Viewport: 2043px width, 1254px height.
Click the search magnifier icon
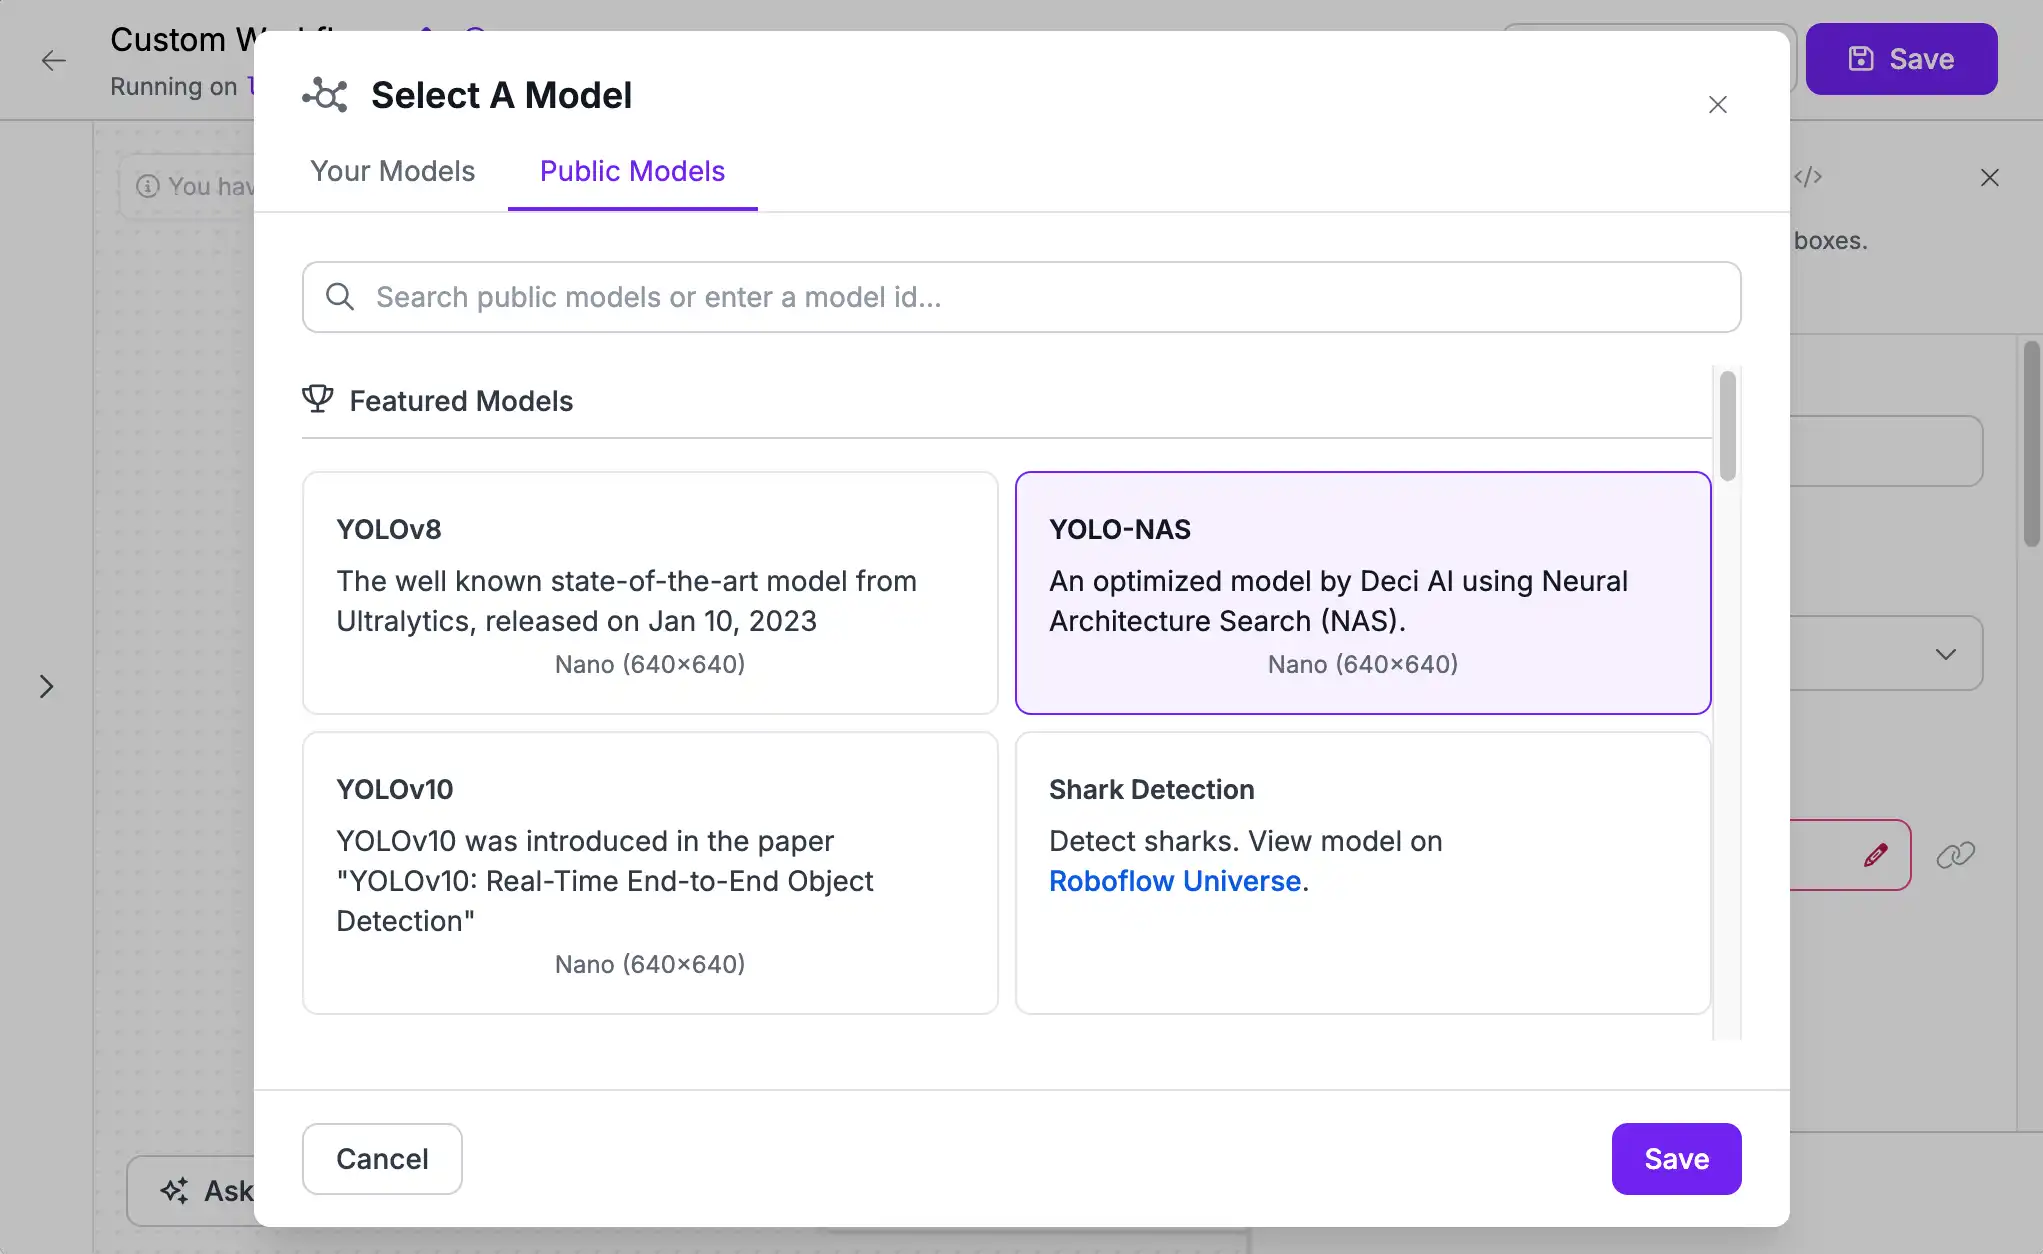pos(339,298)
